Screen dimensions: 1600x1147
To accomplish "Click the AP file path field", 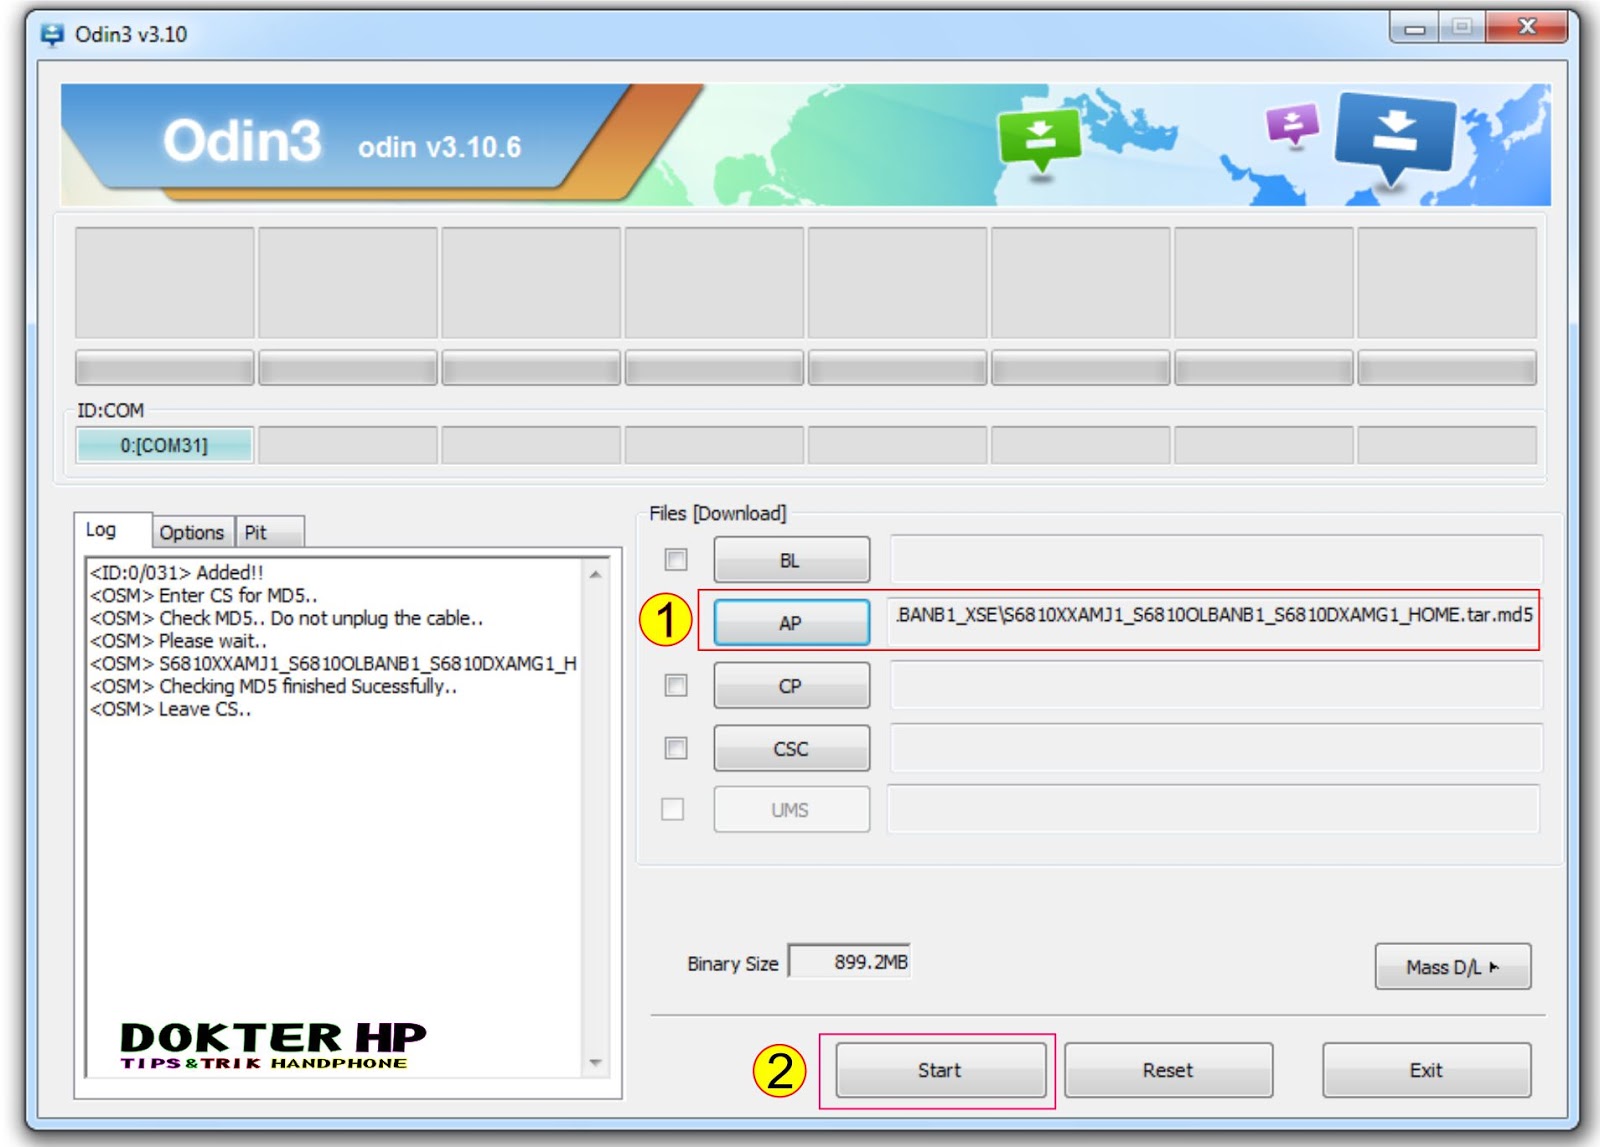I will click(1213, 621).
